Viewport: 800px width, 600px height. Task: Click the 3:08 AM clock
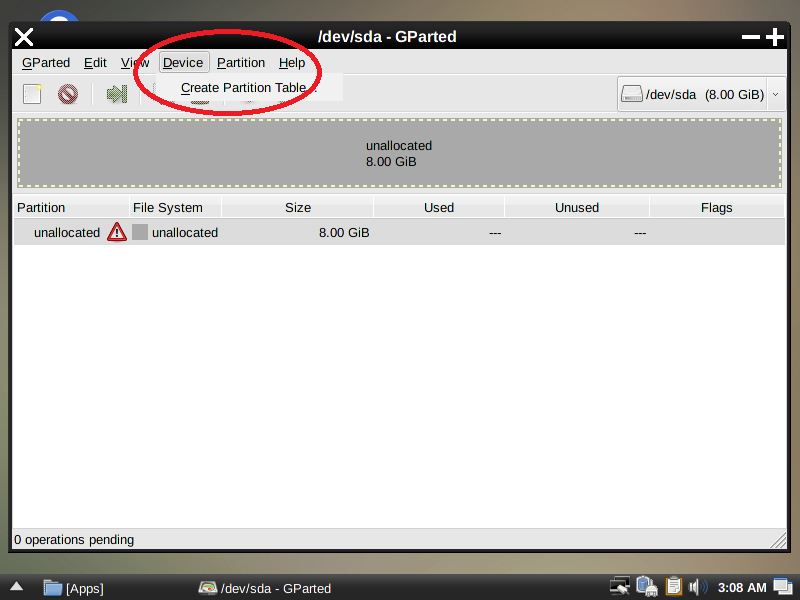742,588
